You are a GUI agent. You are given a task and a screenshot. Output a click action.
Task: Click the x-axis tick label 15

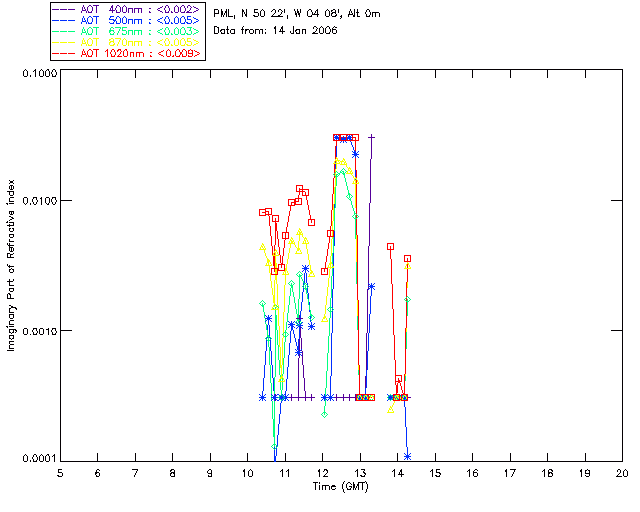436,473
